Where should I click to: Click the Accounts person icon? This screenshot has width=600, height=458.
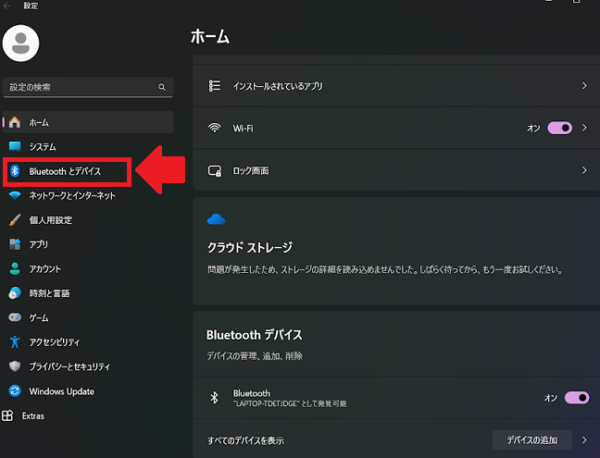(x=15, y=269)
